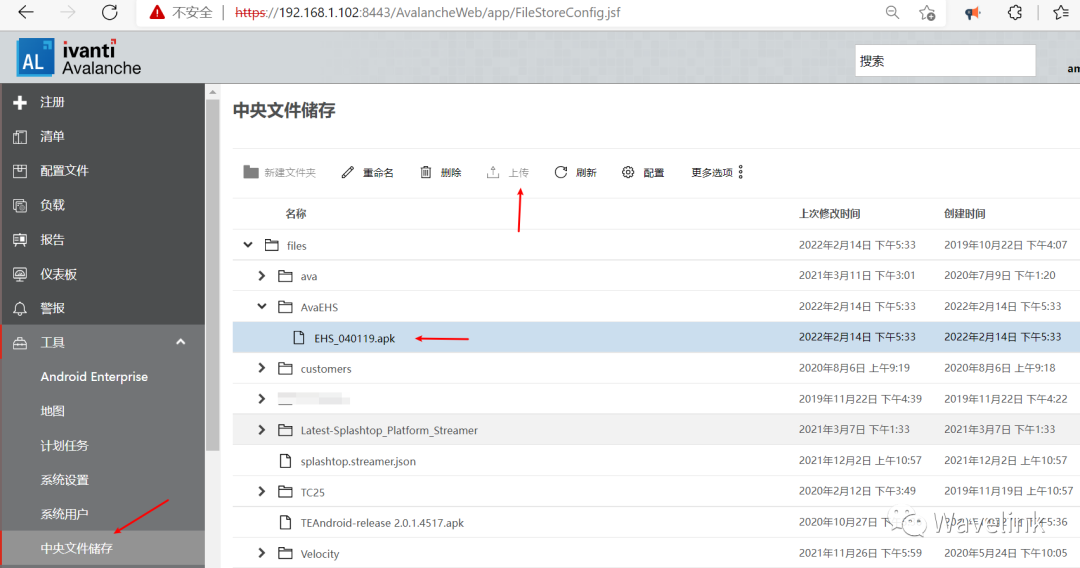Viewport: 1080px width, 568px height.
Task: Click the Delete (删除) trash icon
Action: coord(426,172)
